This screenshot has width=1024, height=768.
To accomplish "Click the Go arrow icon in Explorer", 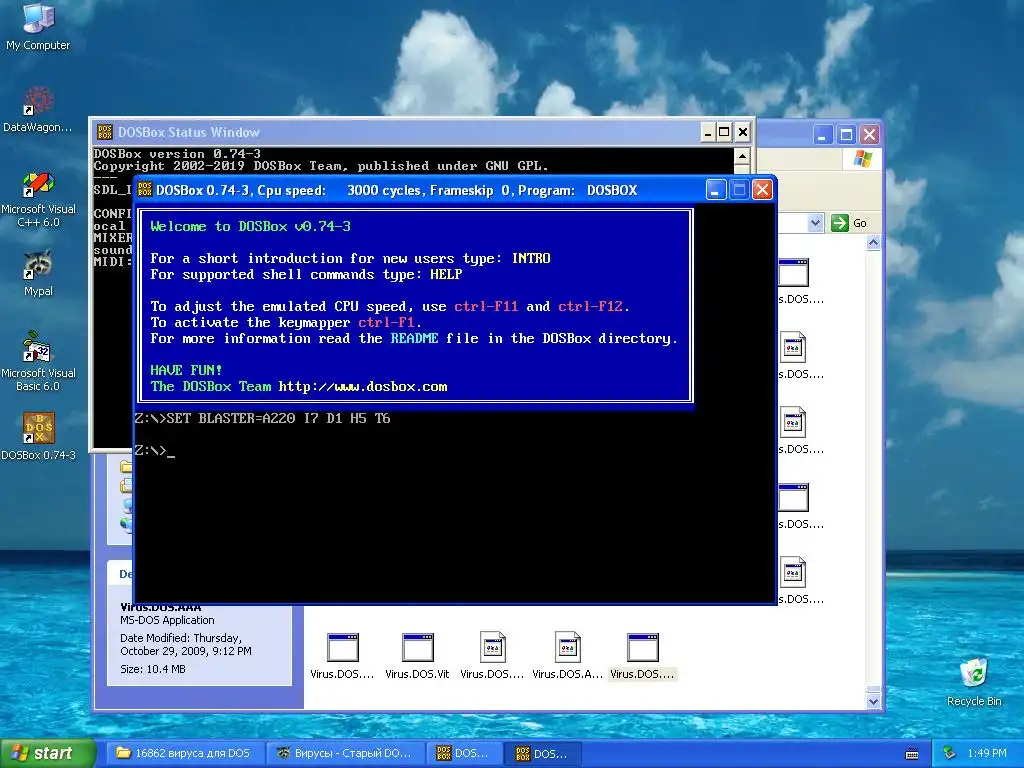I will point(839,223).
